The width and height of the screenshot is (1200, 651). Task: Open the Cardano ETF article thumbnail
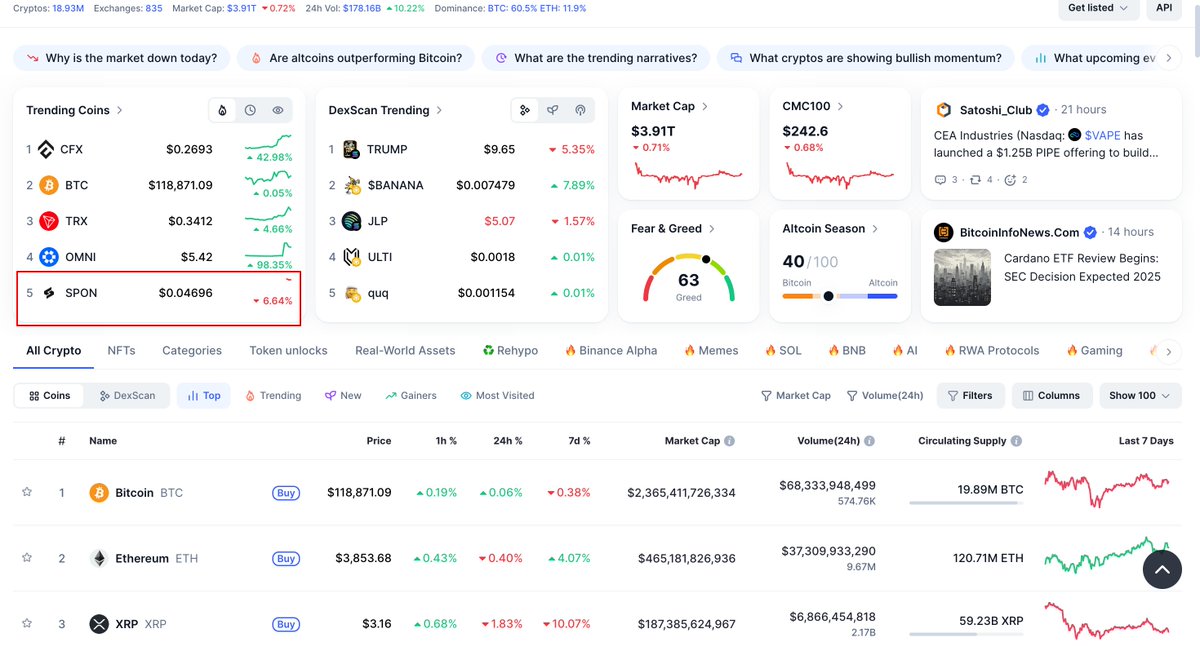[x=962, y=277]
